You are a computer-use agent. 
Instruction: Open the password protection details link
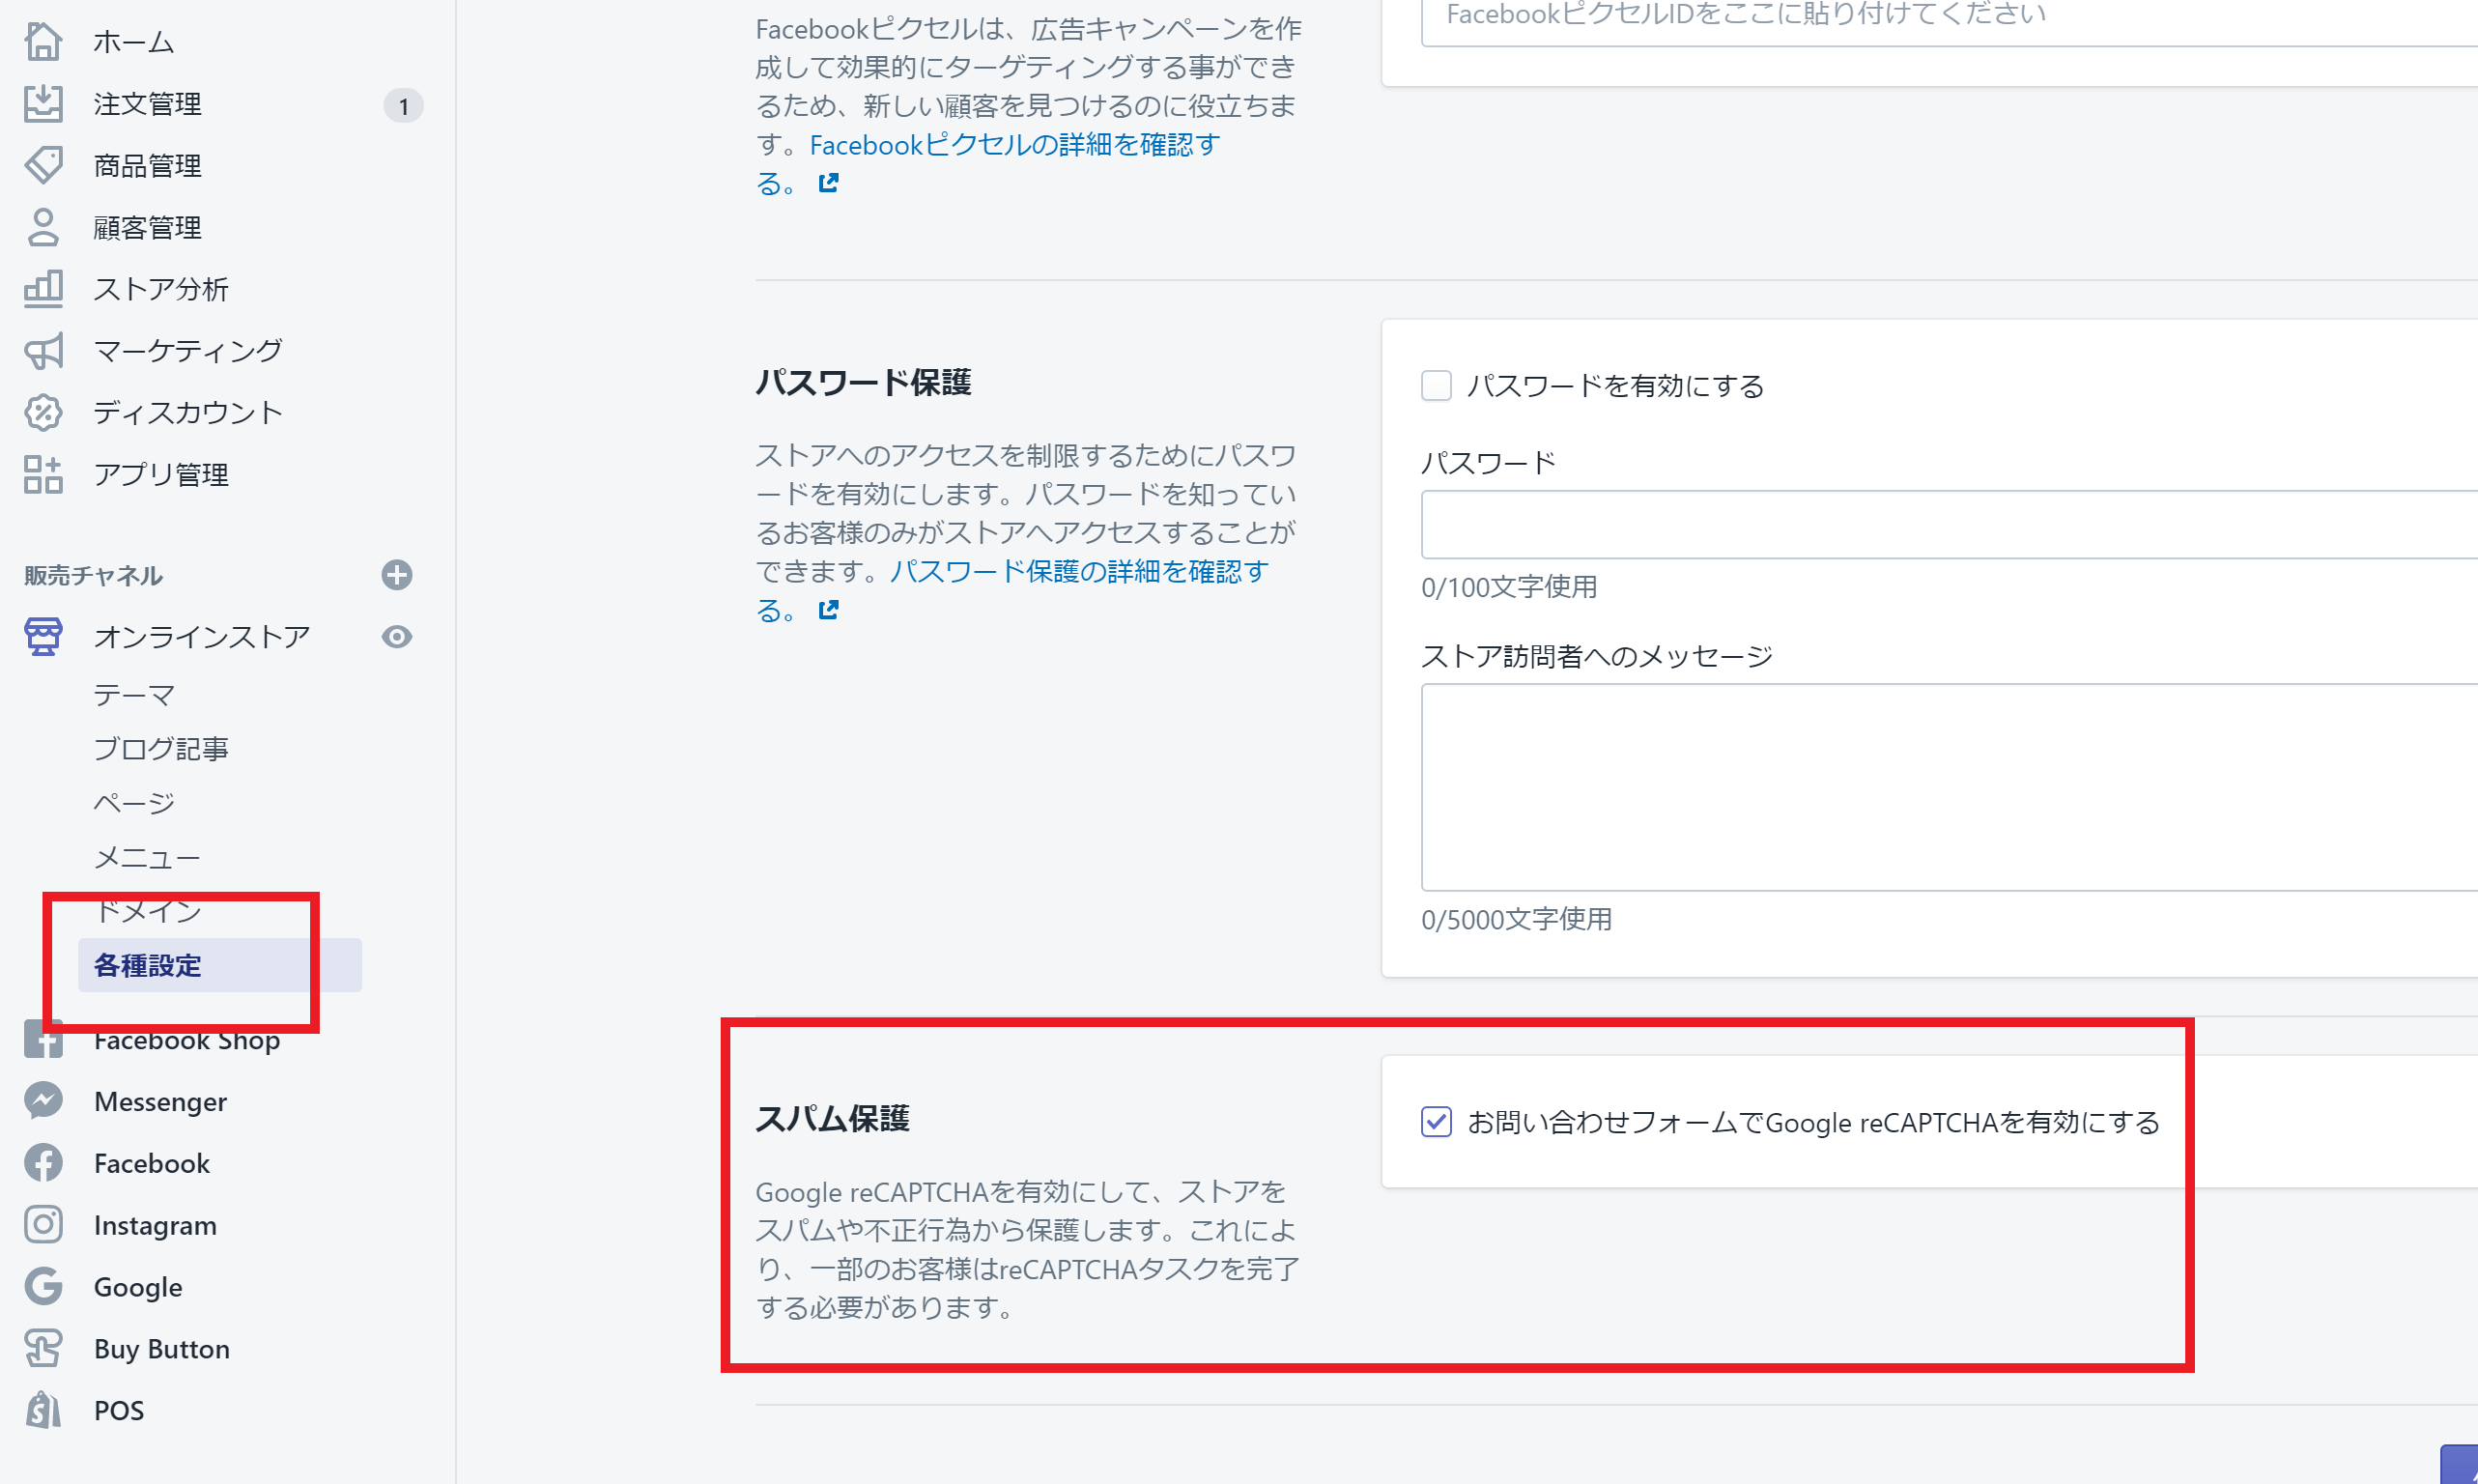[x=1078, y=572]
